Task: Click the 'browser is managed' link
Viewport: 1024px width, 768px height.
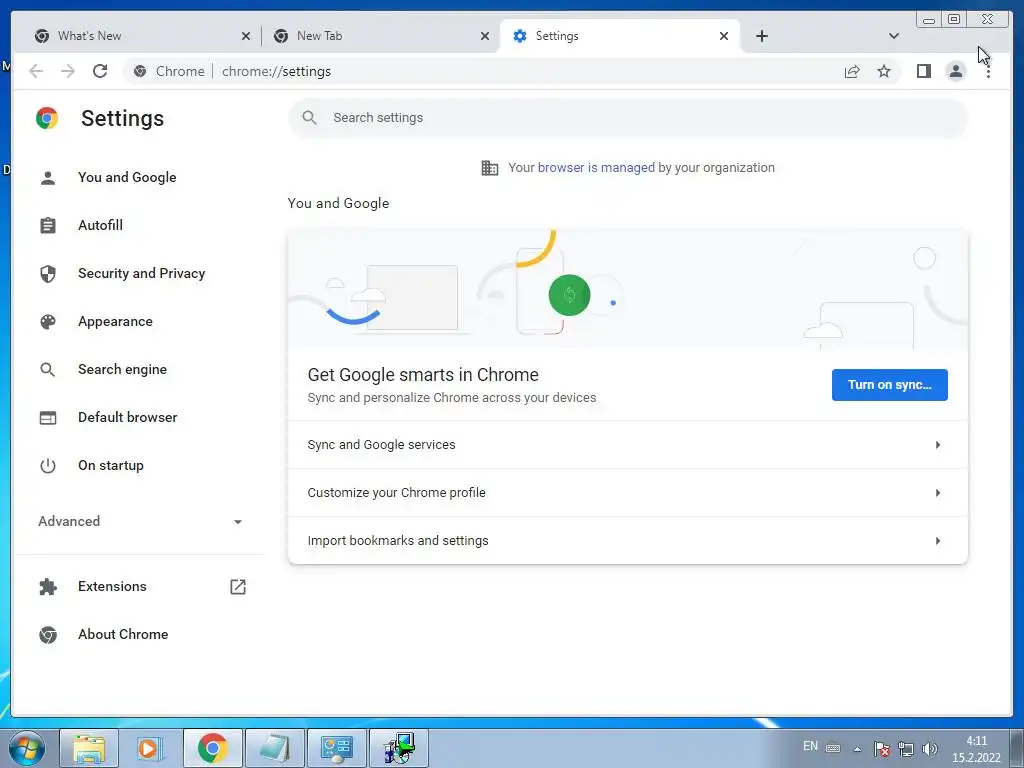Action: click(x=596, y=168)
